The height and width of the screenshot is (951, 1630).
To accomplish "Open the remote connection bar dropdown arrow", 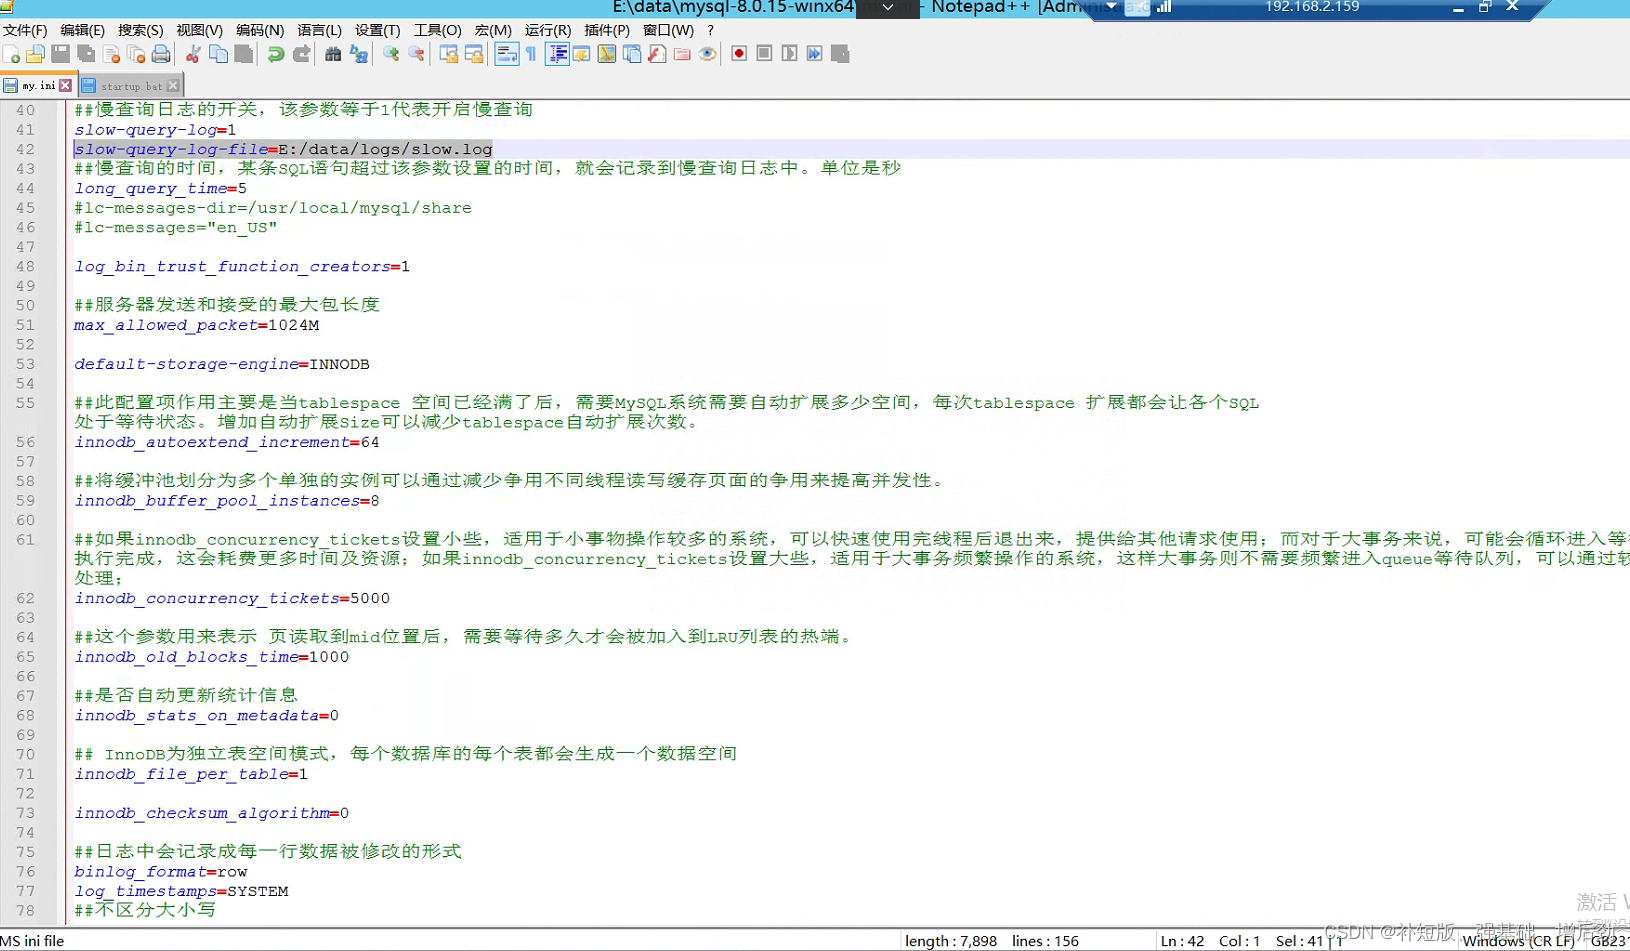I will [1111, 6].
